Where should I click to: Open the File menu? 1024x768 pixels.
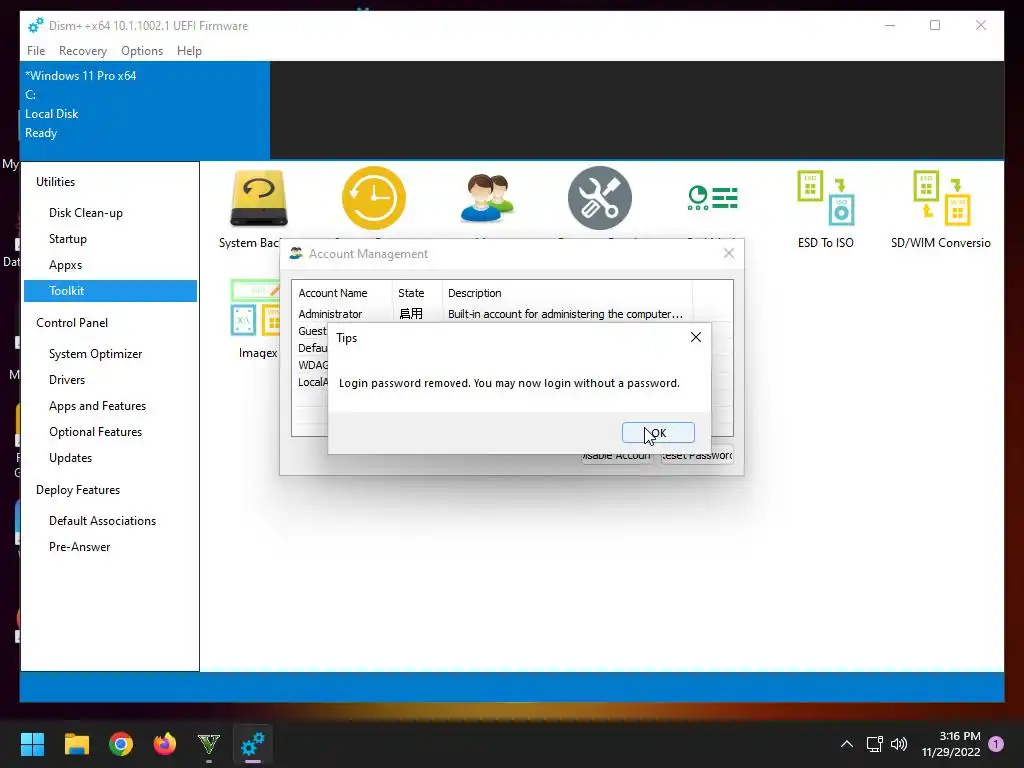pyautogui.click(x=36, y=50)
